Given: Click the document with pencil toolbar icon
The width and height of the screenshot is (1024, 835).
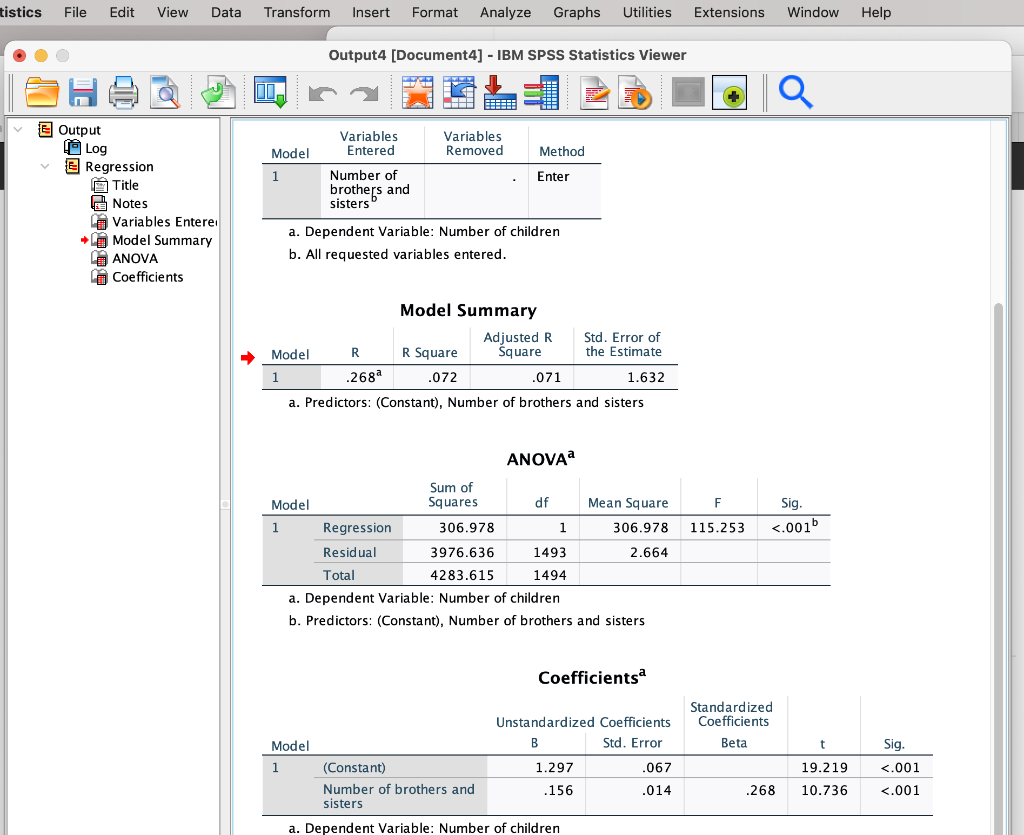Looking at the screenshot, I should coord(594,92).
